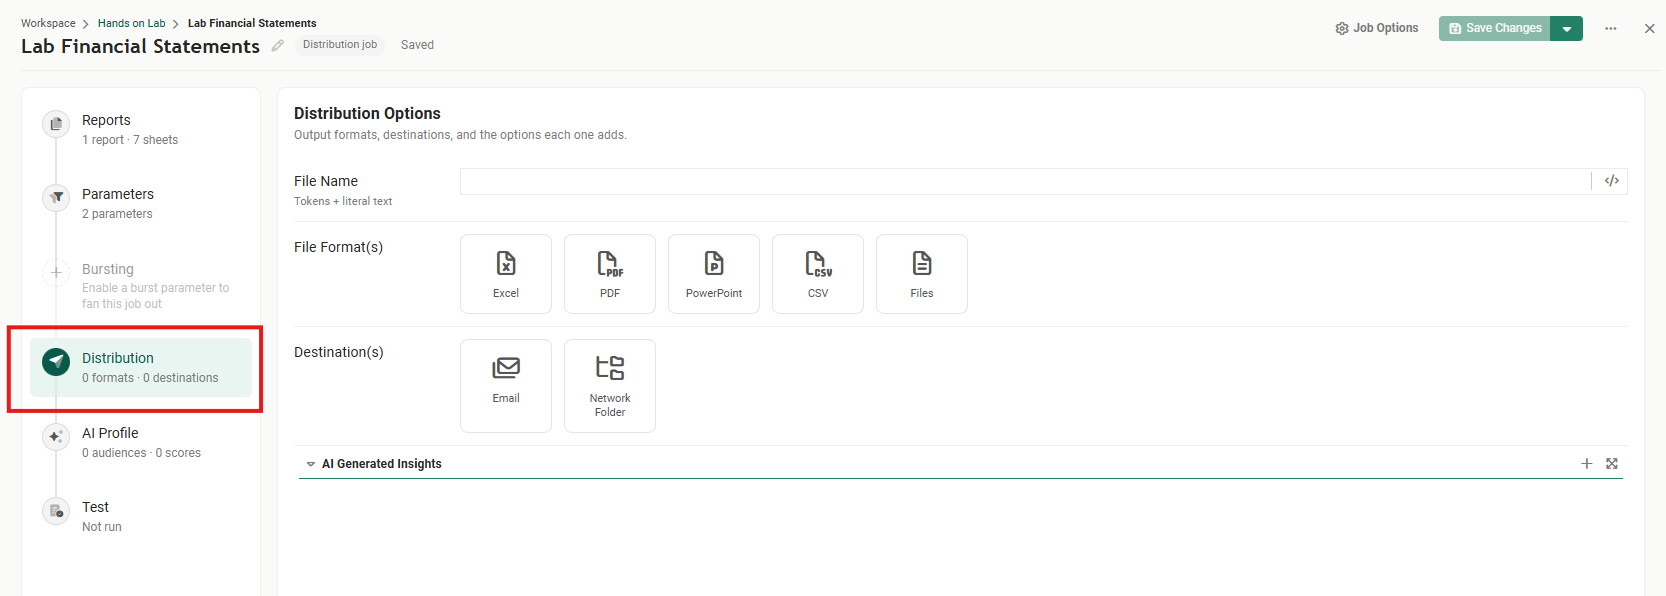1666x596 pixels.
Task: Pick the PowerPoint format tile
Action: (x=714, y=274)
